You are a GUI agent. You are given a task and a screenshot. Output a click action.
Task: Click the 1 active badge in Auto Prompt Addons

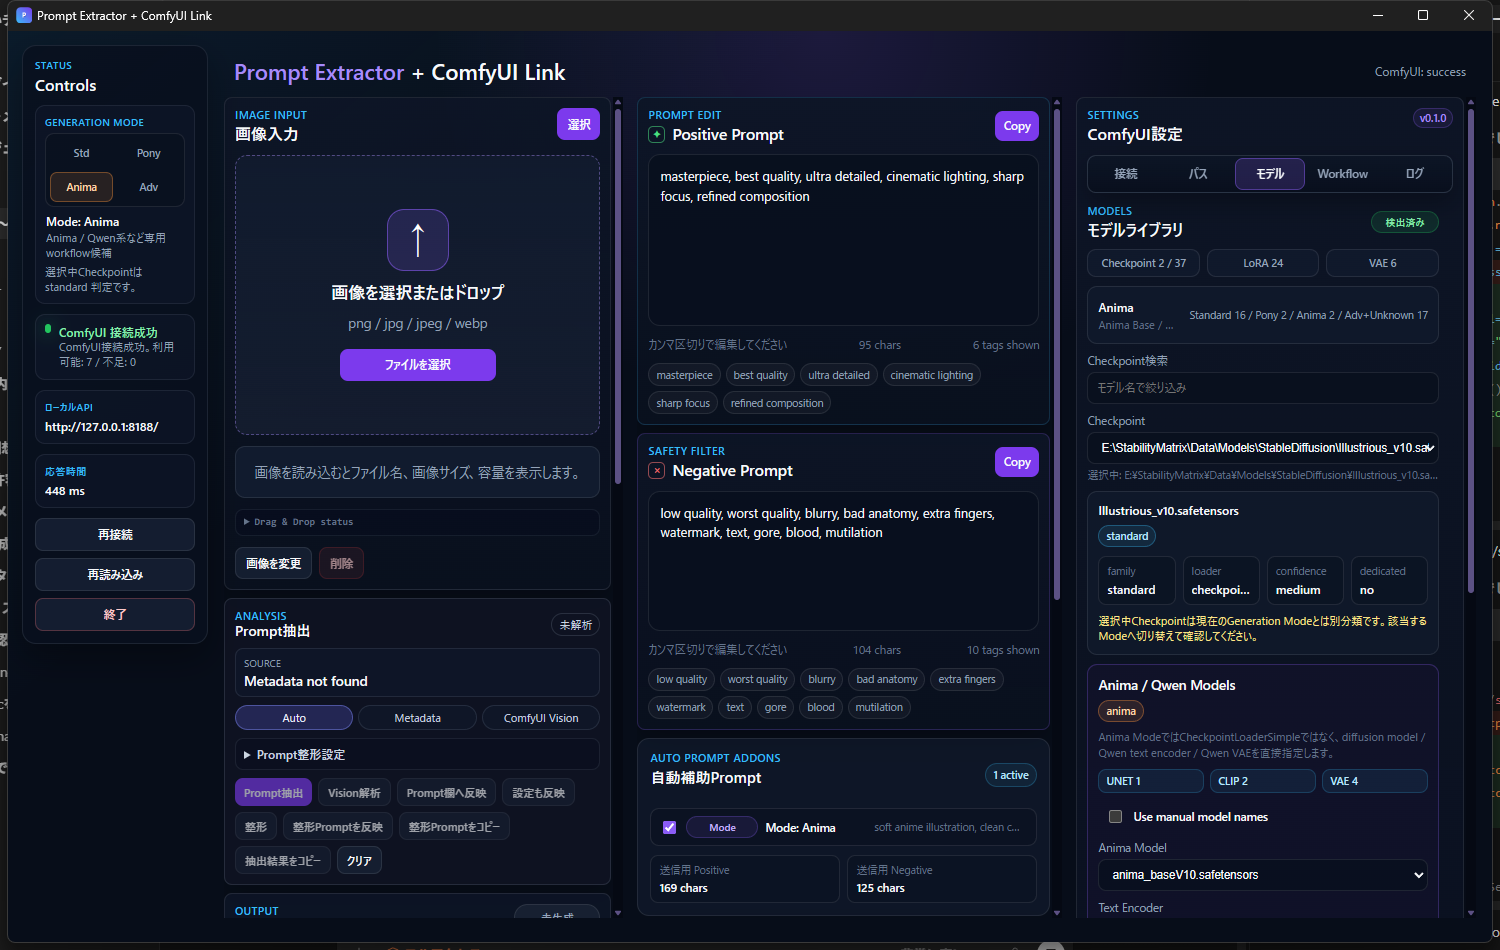1011,775
